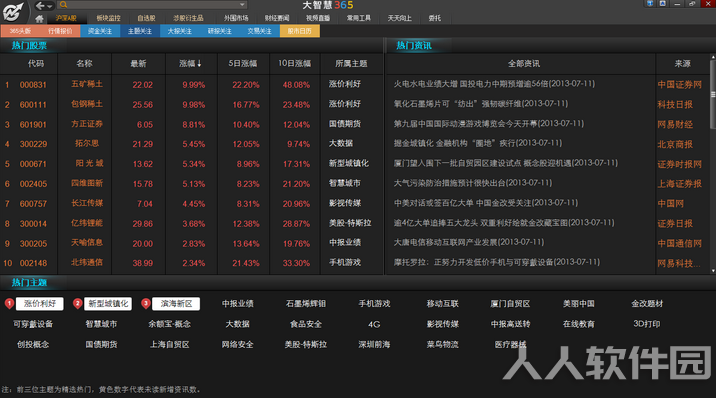Select the top theme 滨海新区 button
The height and width of the screenshot is (398, 716).
[x=176, y=304]
